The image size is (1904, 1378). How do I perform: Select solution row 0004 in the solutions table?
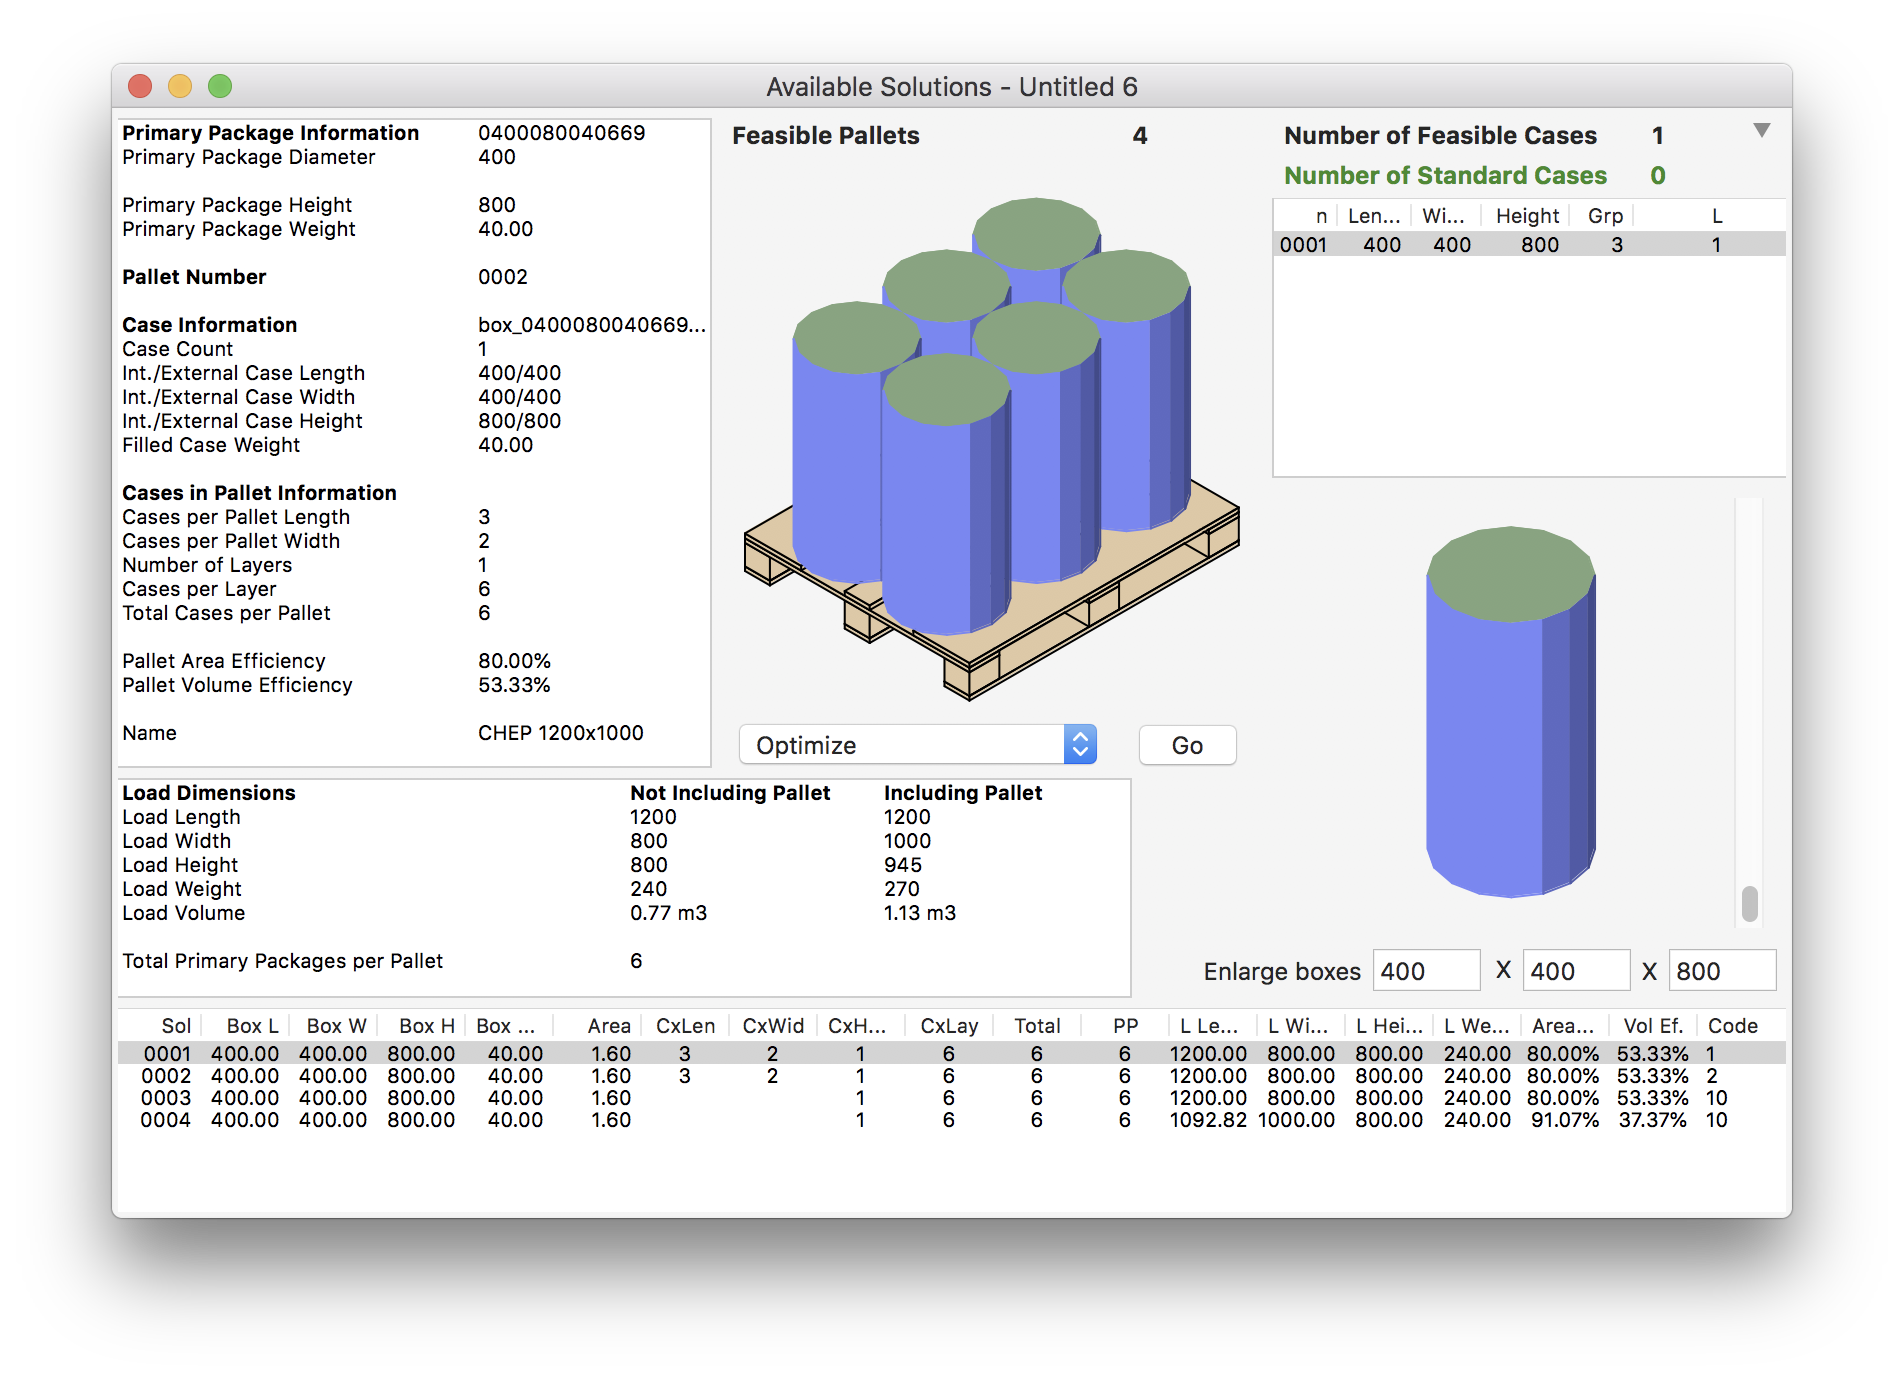click(x=951, y=1120)
